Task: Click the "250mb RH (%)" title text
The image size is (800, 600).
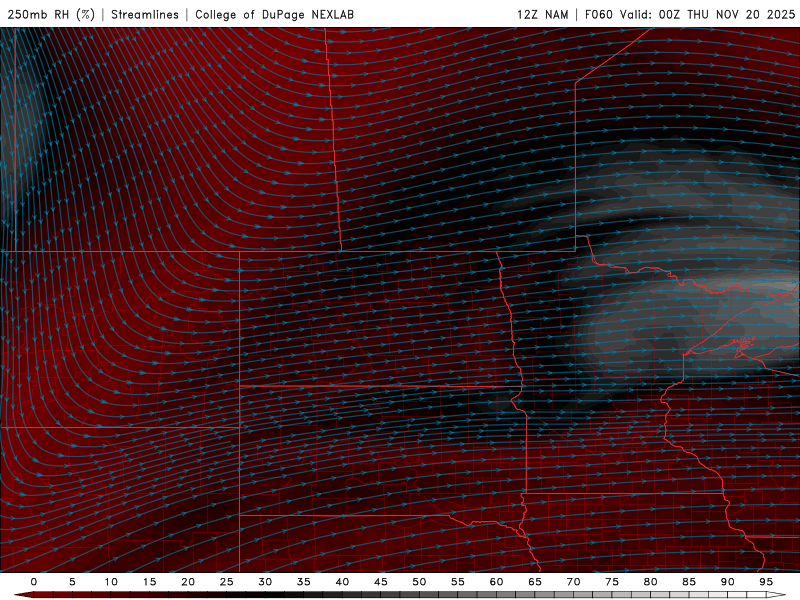Action: pos(51,14)
